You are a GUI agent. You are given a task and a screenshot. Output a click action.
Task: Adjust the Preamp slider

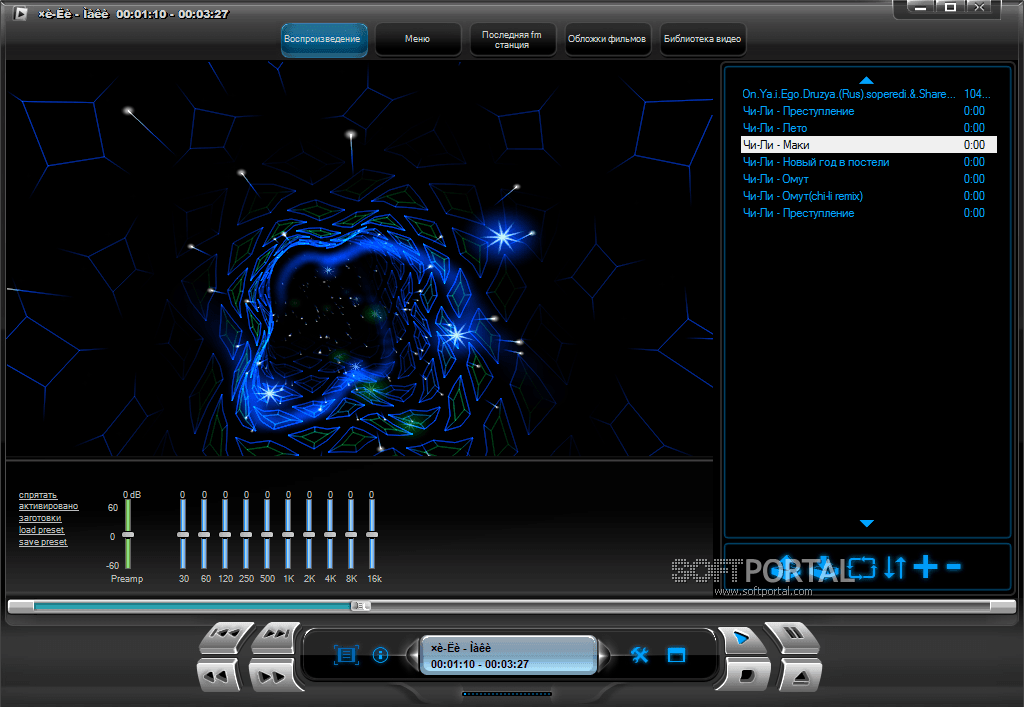(x=128, y=535)
